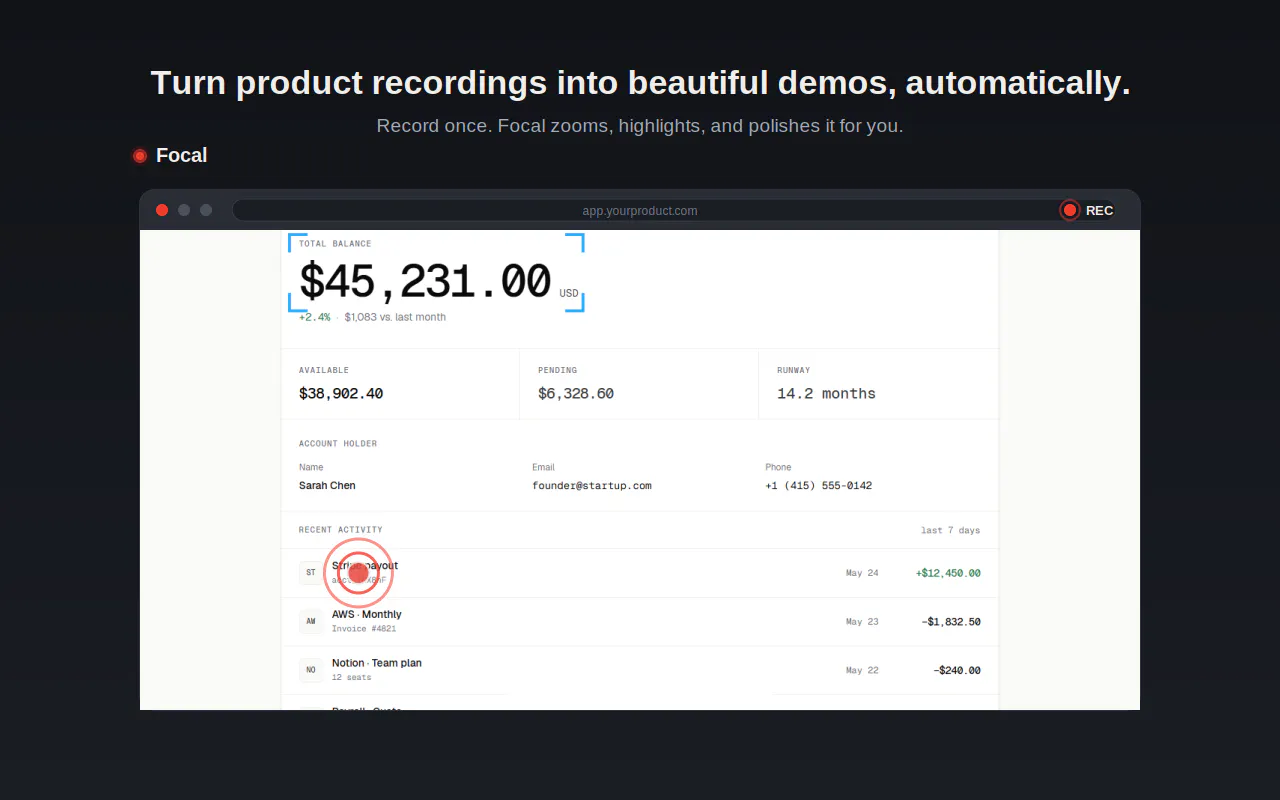1280x800 pixels.
Task: Click the account holder name Sarah Chen
Action: coord(327,485)
